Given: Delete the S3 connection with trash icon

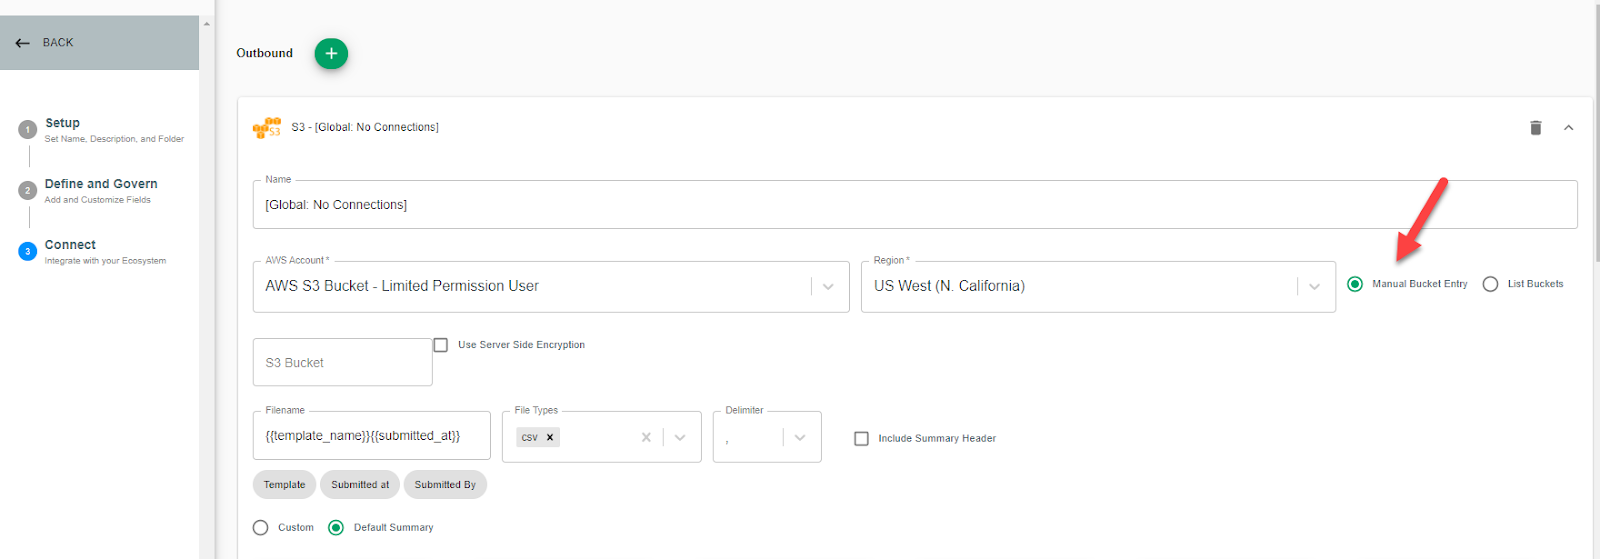Looking at the screenshot, I should [1536, 127].
